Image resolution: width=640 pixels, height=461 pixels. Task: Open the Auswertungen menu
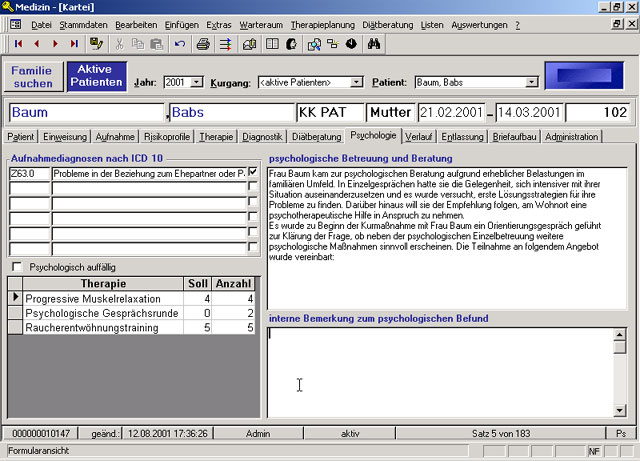click(479, 25)
